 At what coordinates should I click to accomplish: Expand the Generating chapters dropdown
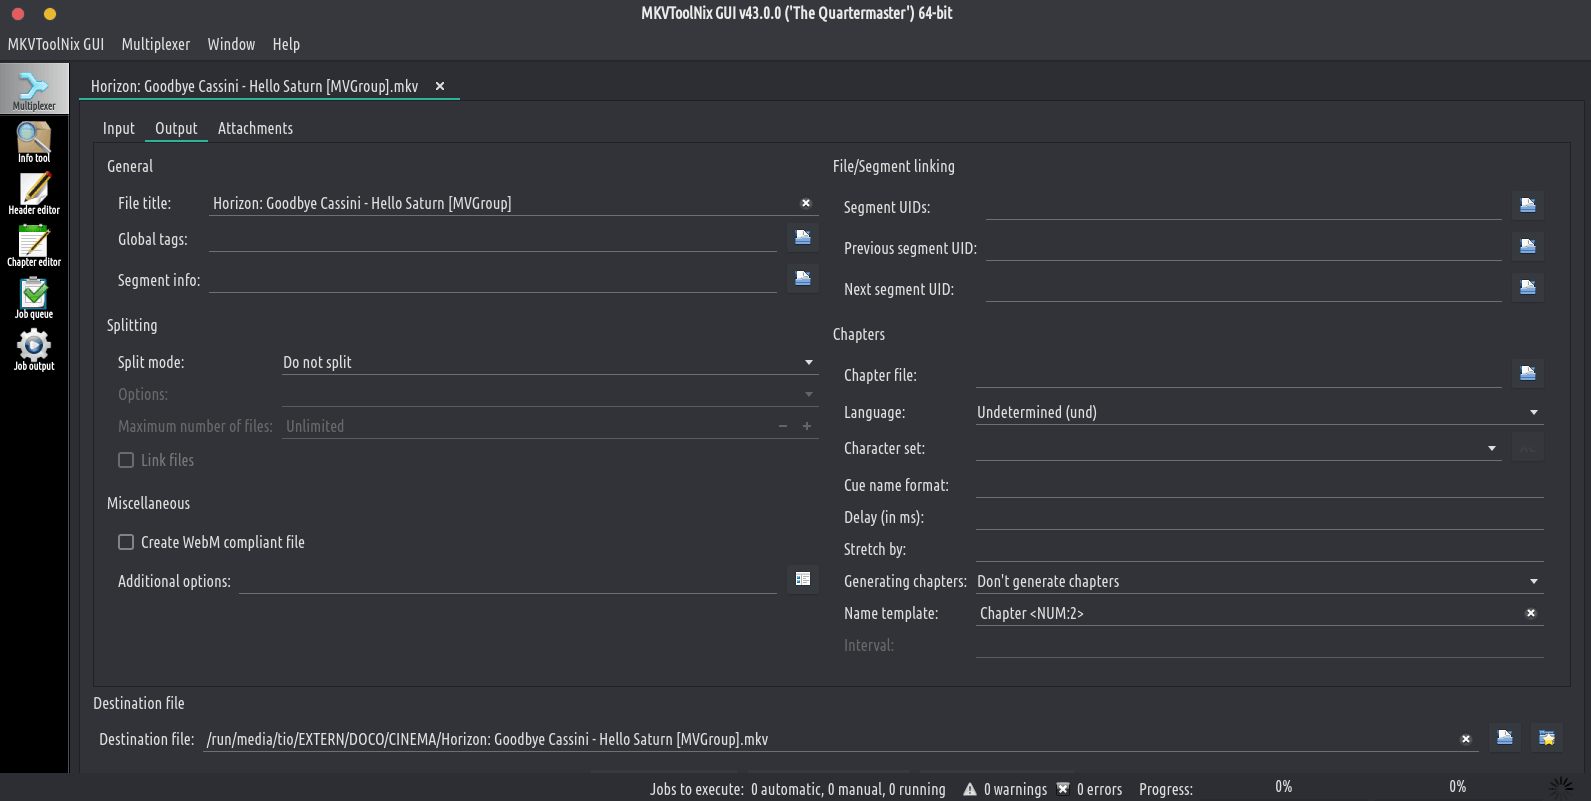tap(1258, 581)
